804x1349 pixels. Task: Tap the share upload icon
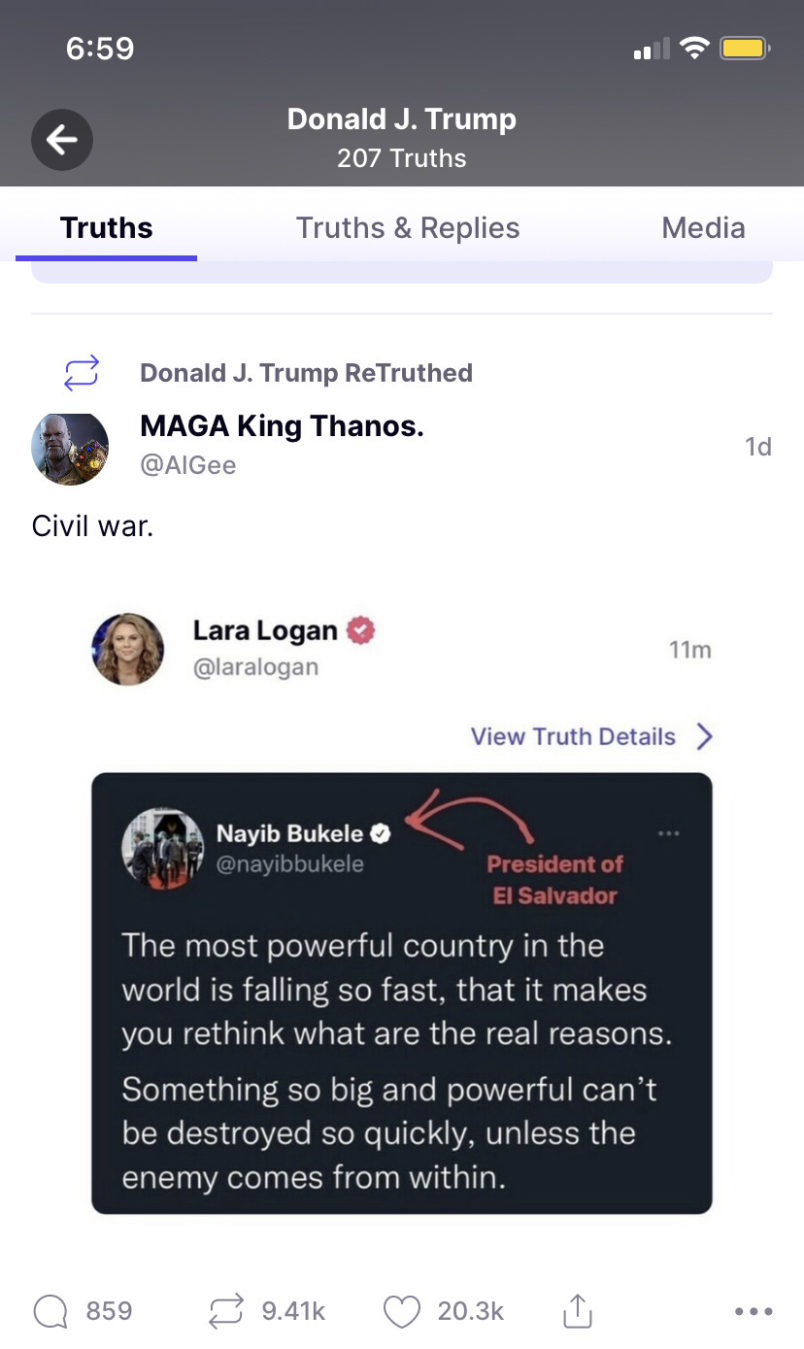[x=577, y=1311]
